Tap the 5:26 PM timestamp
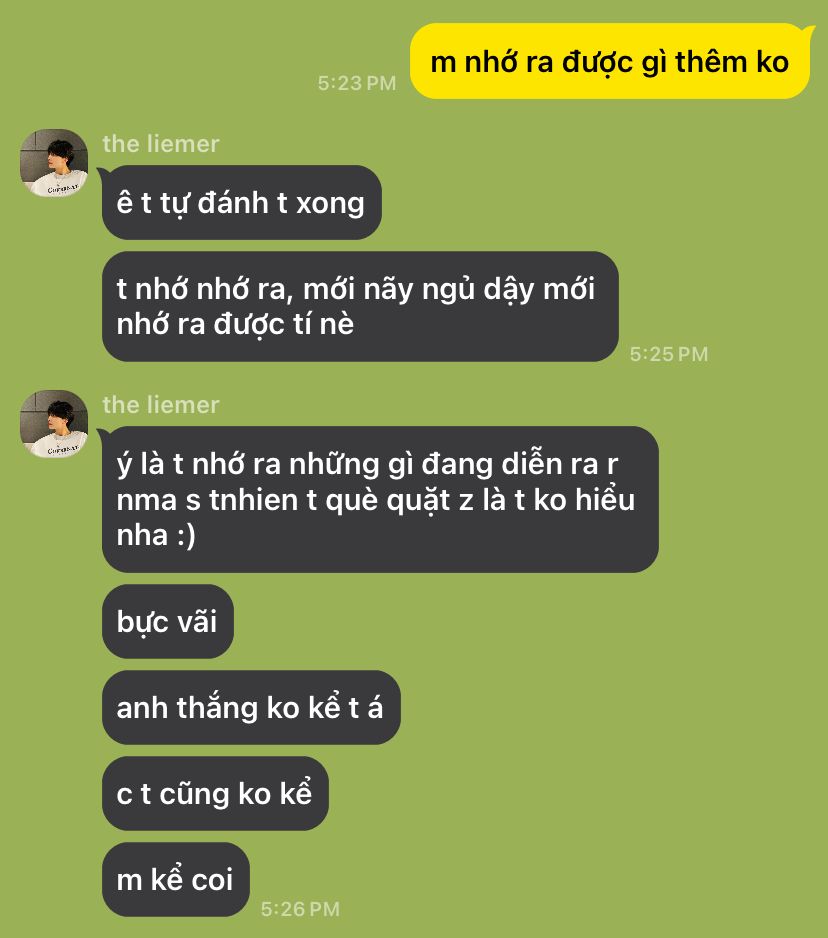Image resolution: width=828 pixels, height=938 pixels. point(300,909)
